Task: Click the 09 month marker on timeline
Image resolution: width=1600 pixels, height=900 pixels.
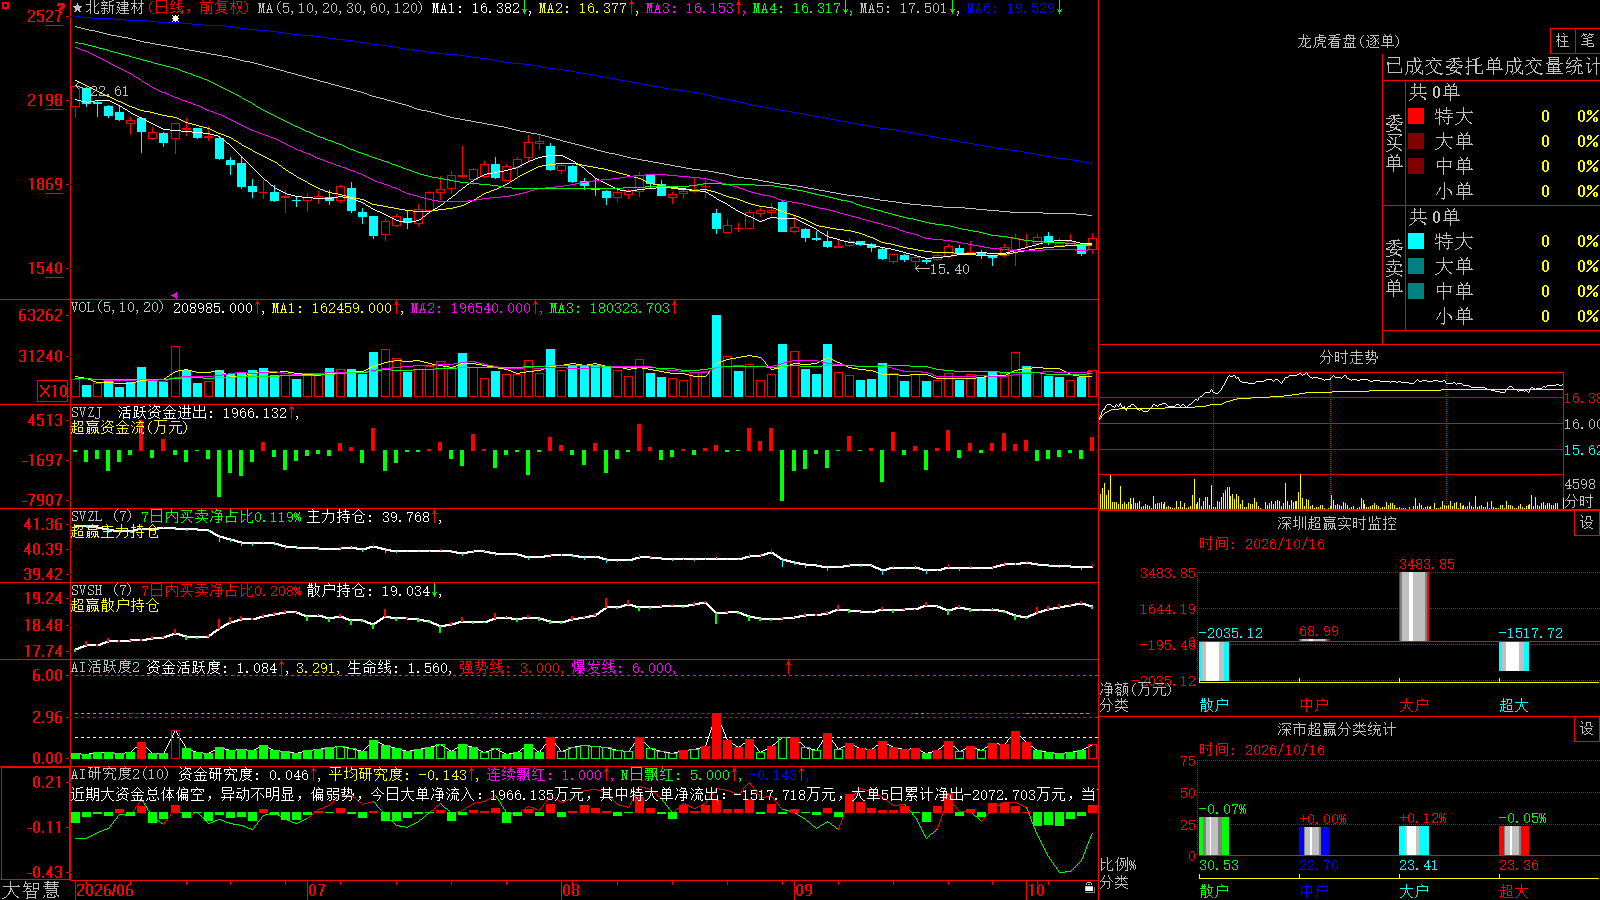Action: tap(804, 890)
